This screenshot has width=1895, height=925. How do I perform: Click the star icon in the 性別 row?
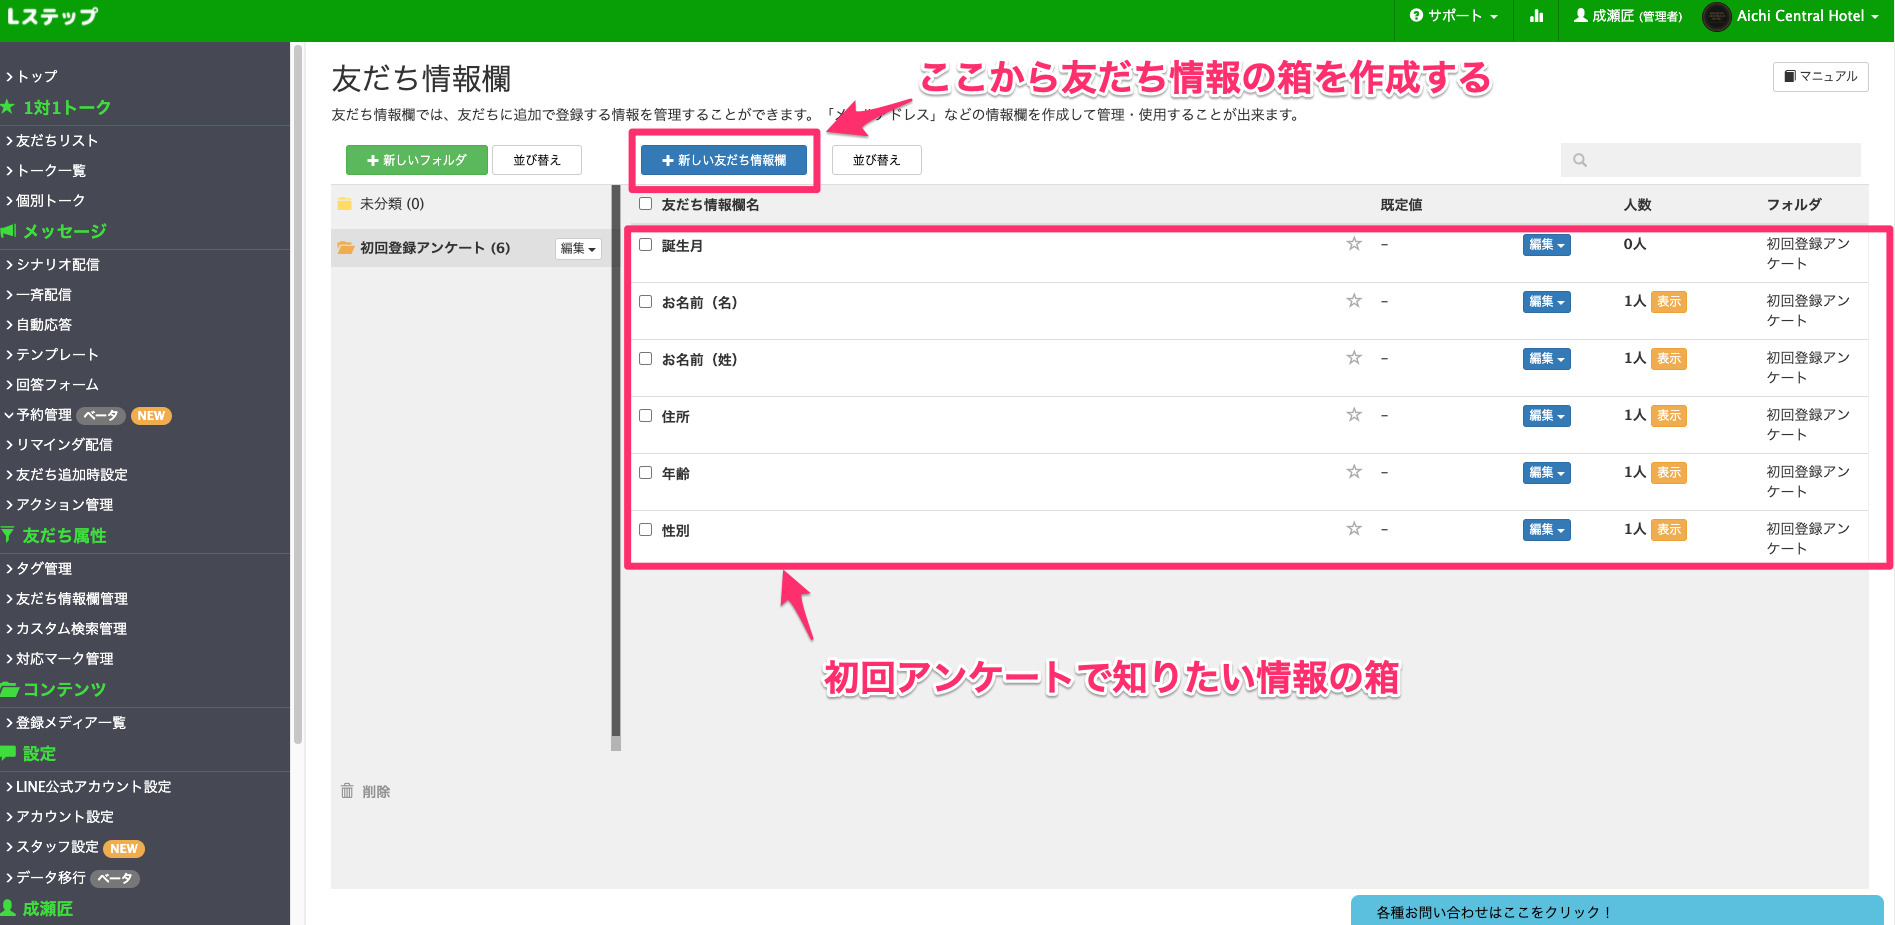pos(1354,529)
